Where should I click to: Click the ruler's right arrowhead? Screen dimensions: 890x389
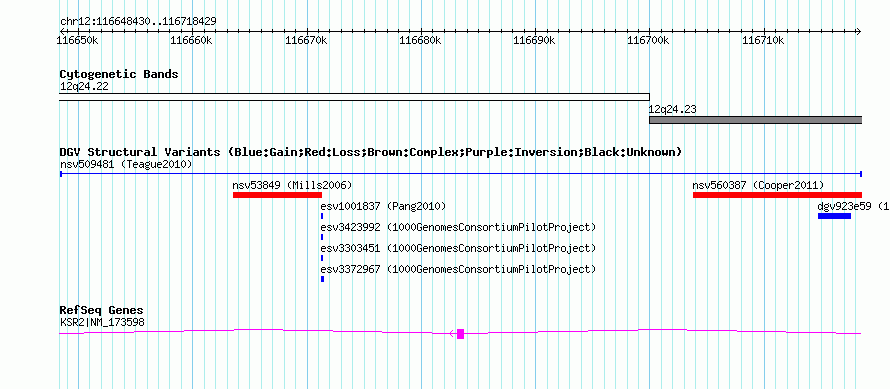[x=858, y=31]
